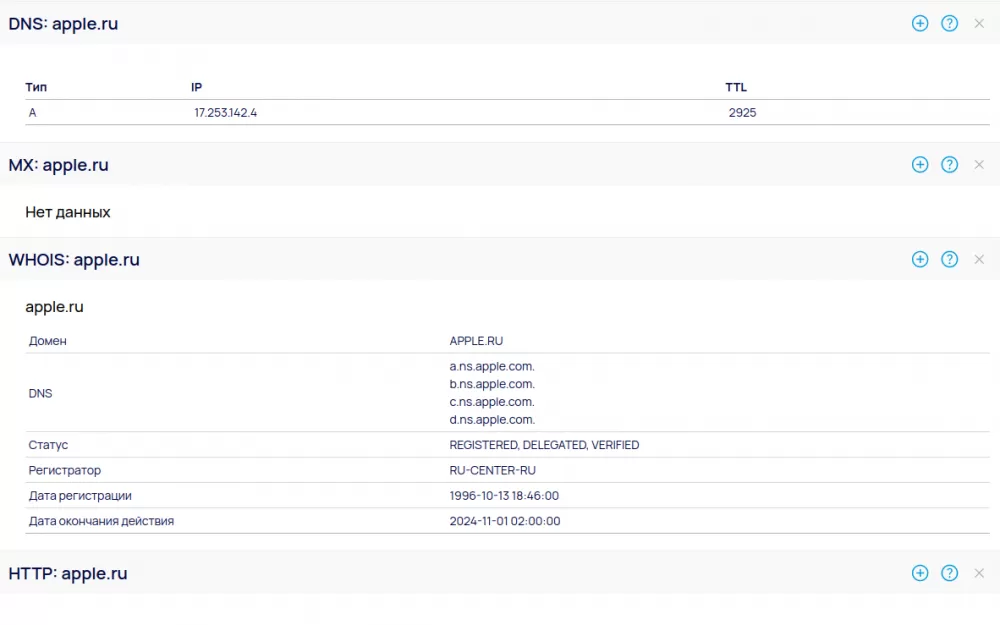Click the Дата регистрации row label
The width and height of the screenshot is (1000, 625).
(x=80, y=496)
